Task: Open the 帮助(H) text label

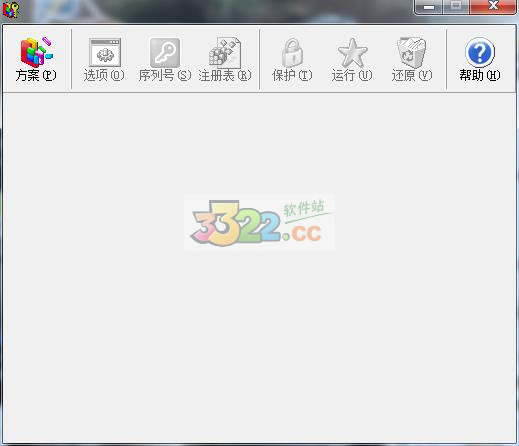Action: (x=480, y=75)
